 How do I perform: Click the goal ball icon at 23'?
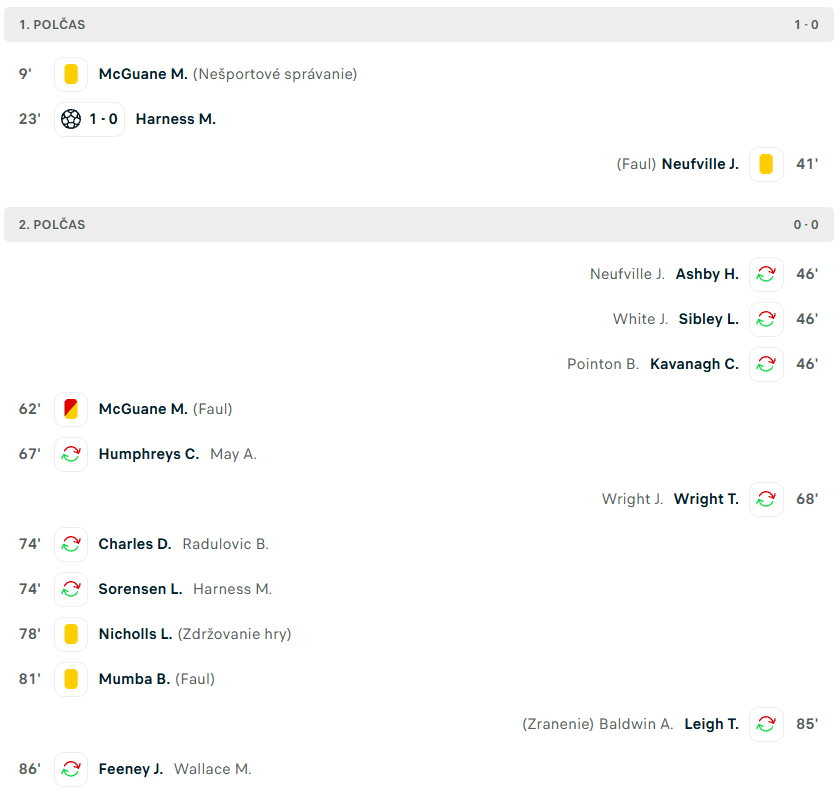coord(71,119)
